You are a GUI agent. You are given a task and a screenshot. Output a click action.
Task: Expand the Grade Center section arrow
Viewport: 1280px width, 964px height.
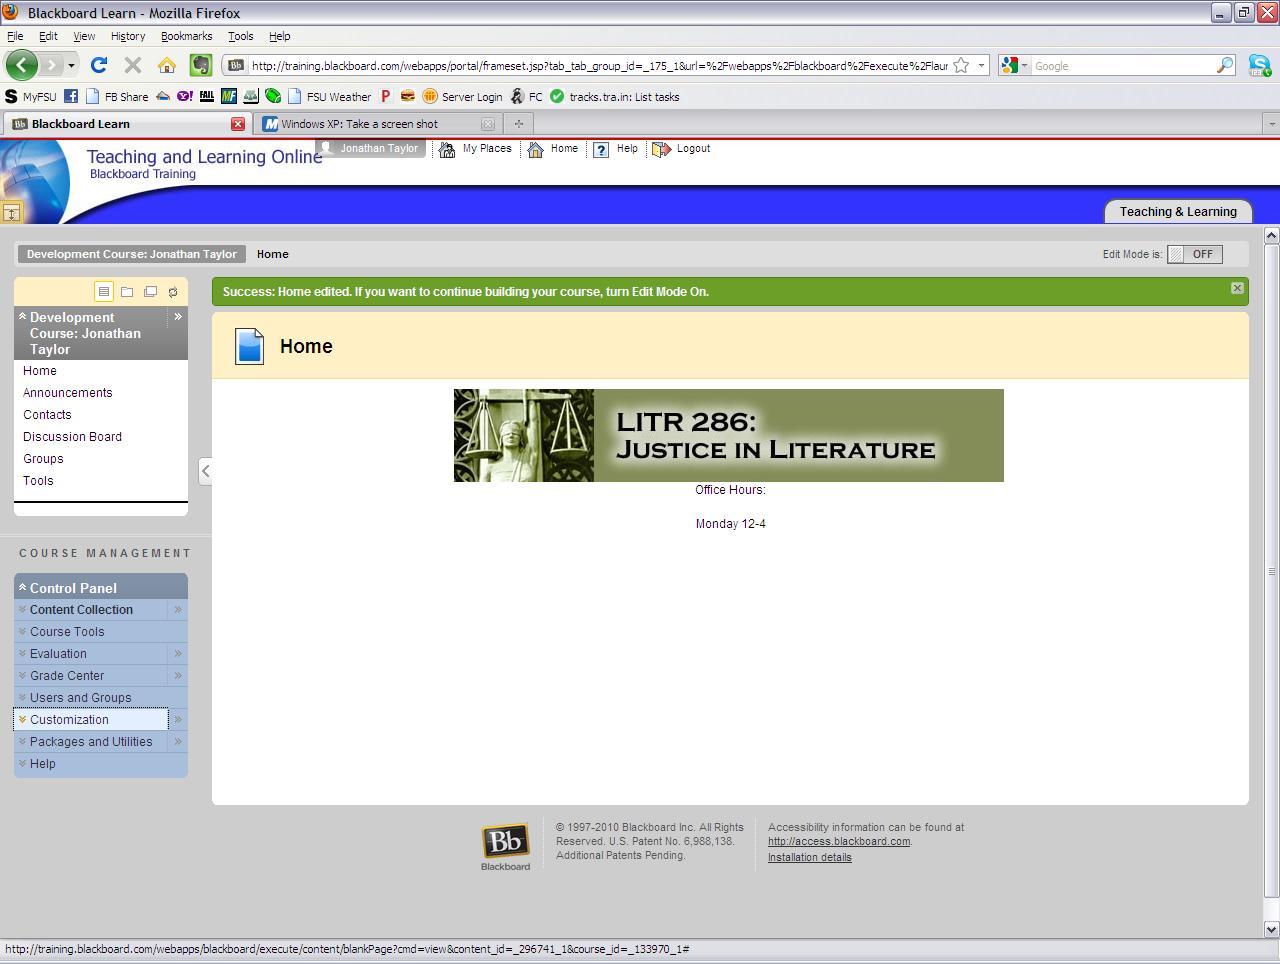click(178, 676)
